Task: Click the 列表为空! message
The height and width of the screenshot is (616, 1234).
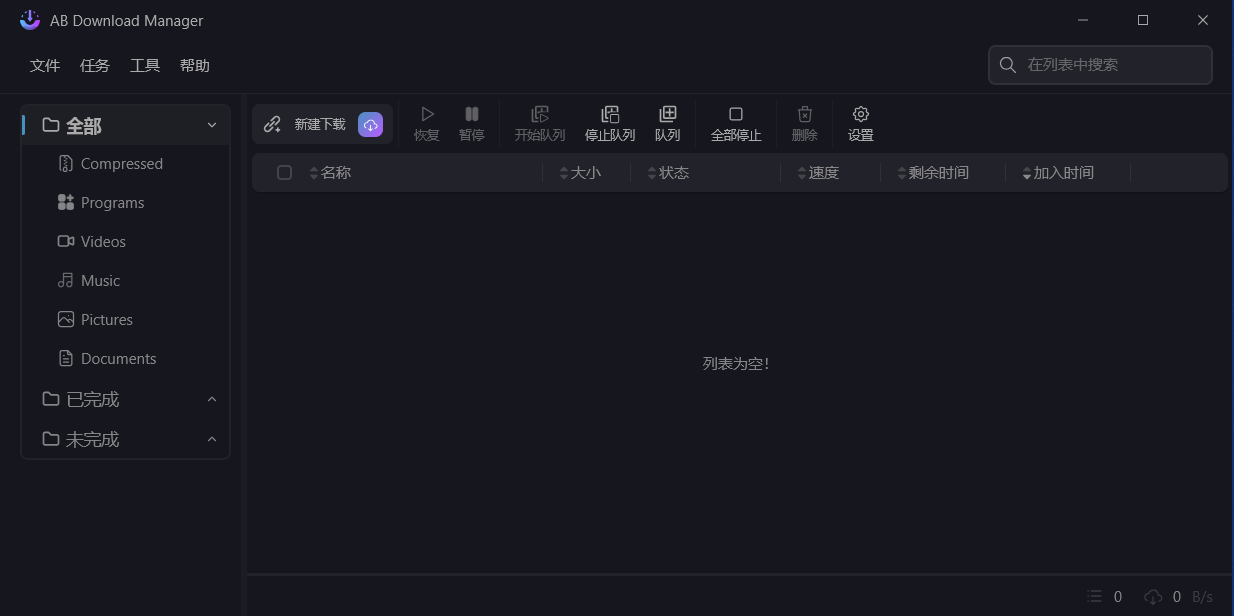Action: (x=736, y=364)
